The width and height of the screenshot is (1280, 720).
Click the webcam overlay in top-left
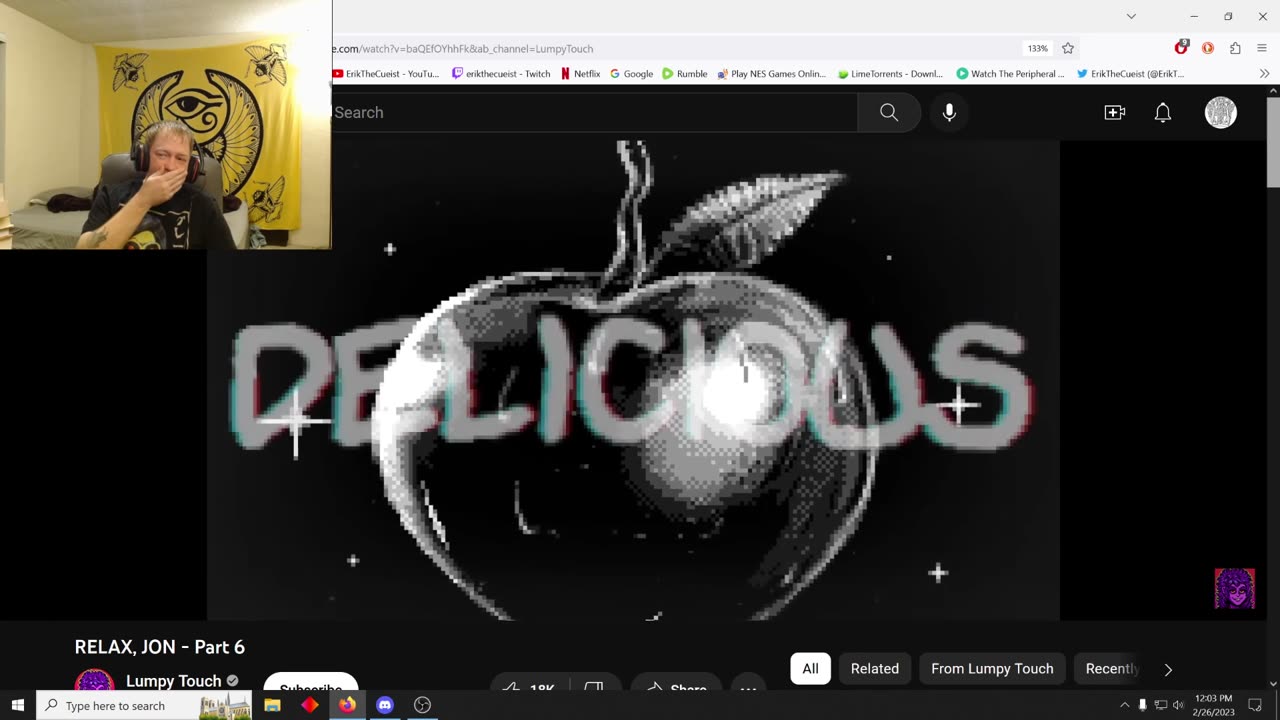pos(165,124)
